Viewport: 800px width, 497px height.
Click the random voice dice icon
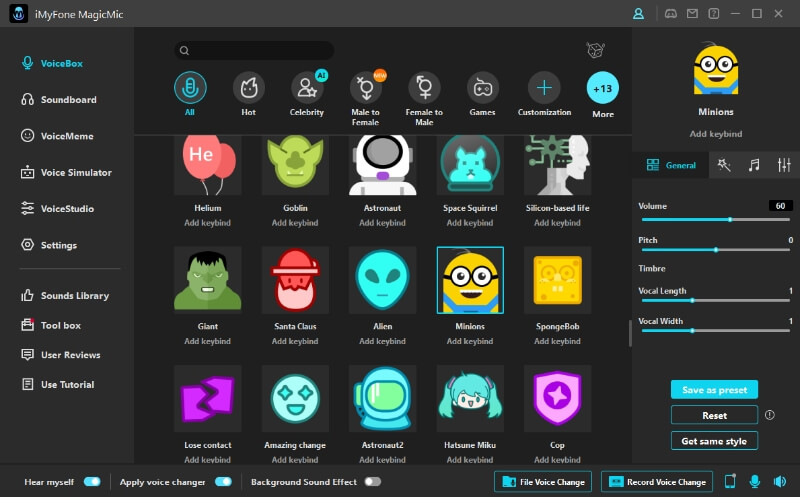point(595,50)
